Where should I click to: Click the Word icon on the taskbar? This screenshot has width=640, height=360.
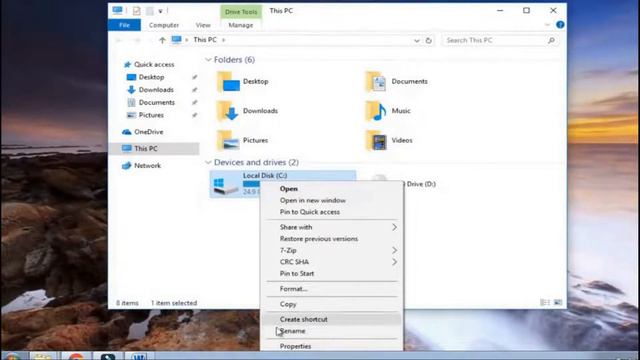(x=139, y=356)
